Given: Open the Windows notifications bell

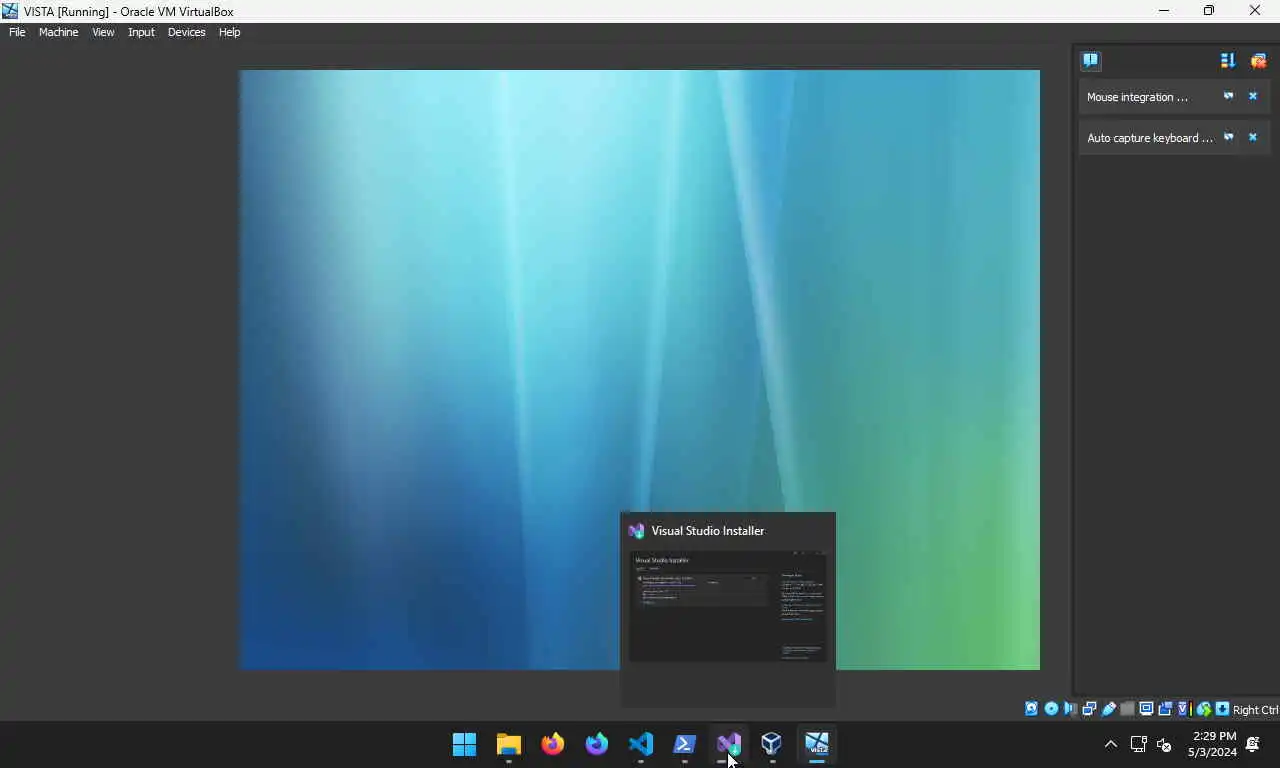Looking at the screenshot, I should [x=1253, y=744].
